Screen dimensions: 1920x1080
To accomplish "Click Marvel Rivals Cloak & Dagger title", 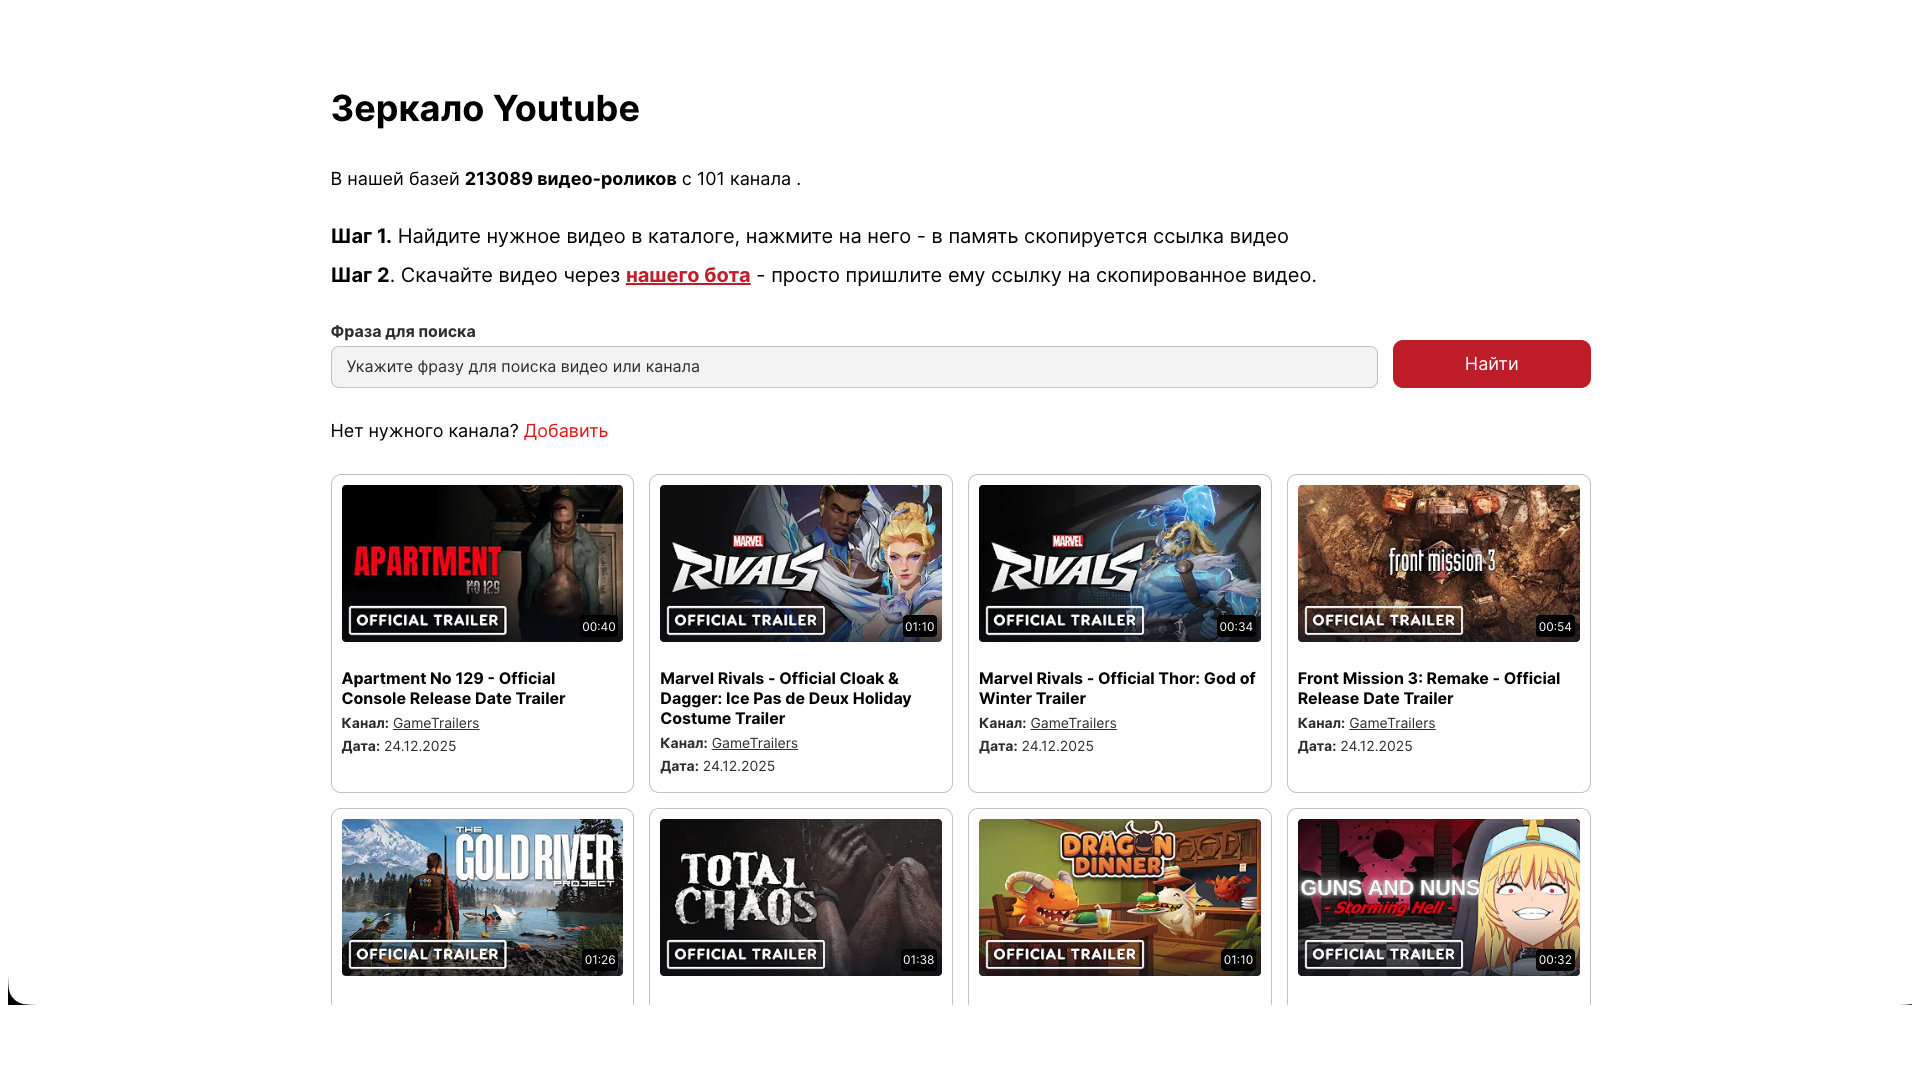I will point(786,698).
